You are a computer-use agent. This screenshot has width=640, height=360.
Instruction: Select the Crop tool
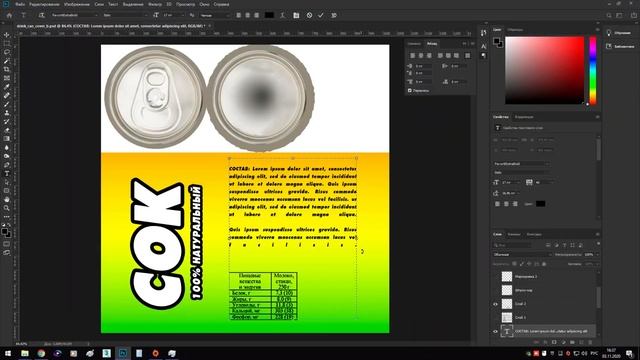click(x=7, y=69)
